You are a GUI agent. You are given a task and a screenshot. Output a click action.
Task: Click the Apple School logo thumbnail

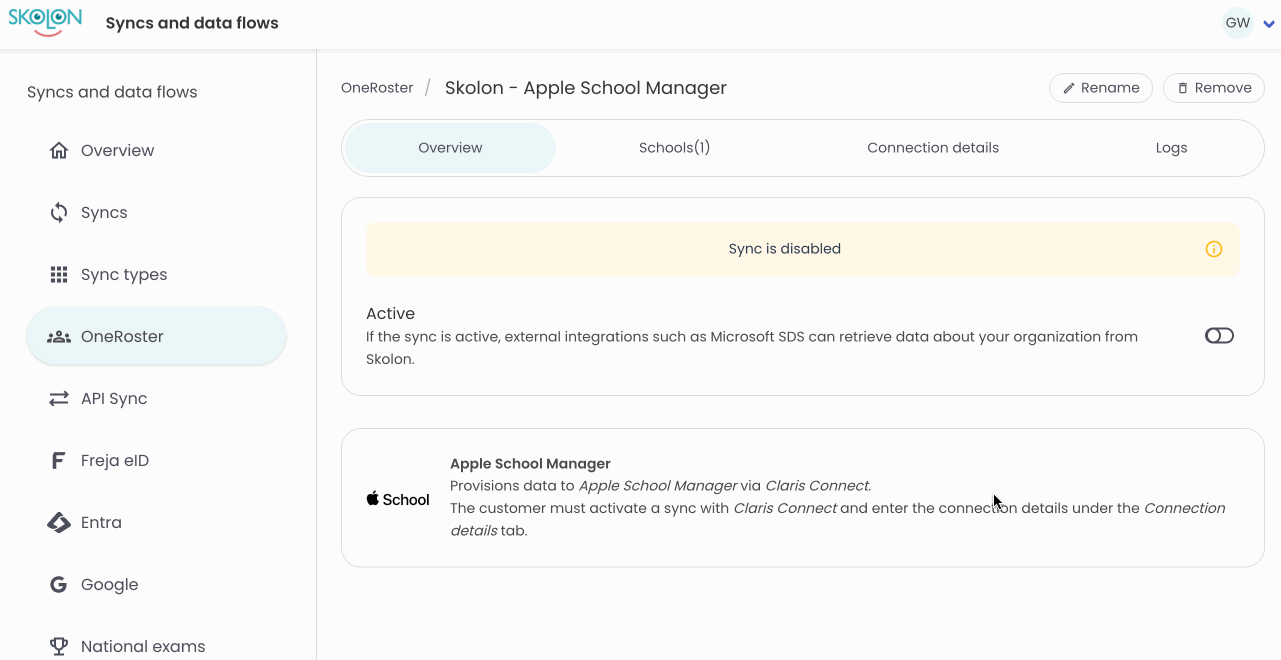398,499
